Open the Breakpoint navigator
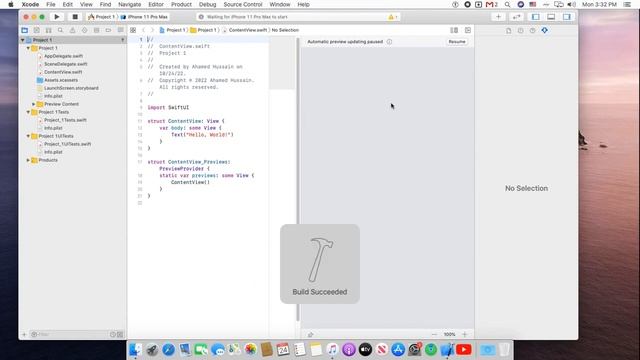This screenshot has height=360, width=640. click(x=108, y=30)
